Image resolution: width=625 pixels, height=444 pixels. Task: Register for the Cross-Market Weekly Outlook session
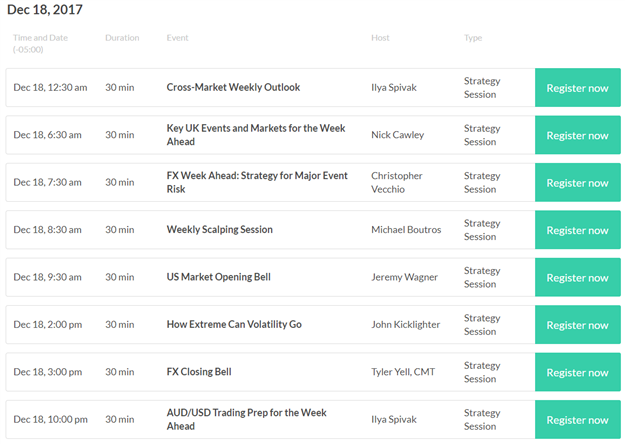pos(578,88)
